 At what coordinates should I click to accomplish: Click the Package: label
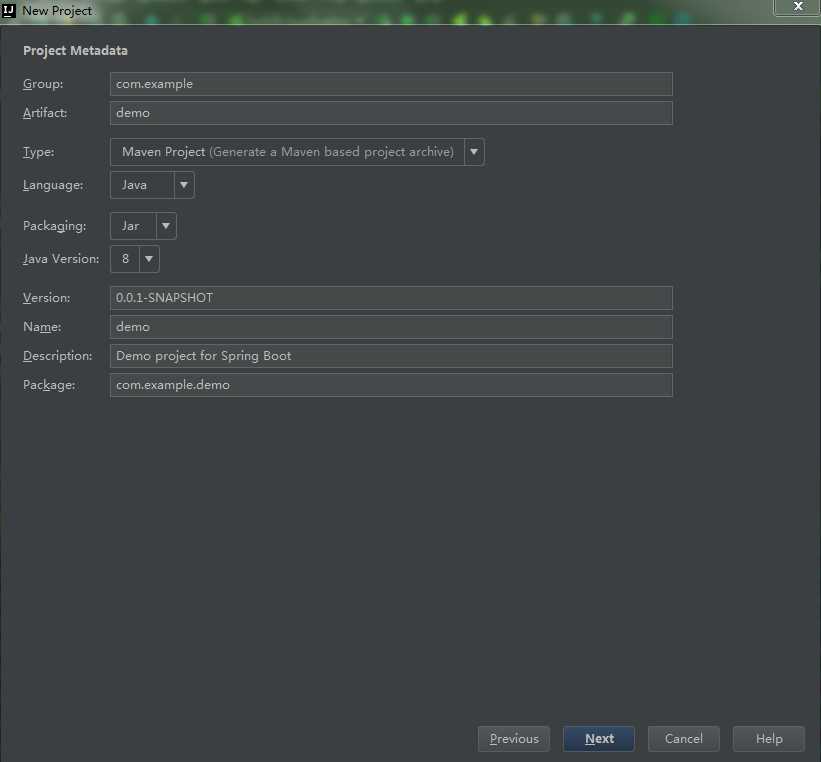pos(49,385)
